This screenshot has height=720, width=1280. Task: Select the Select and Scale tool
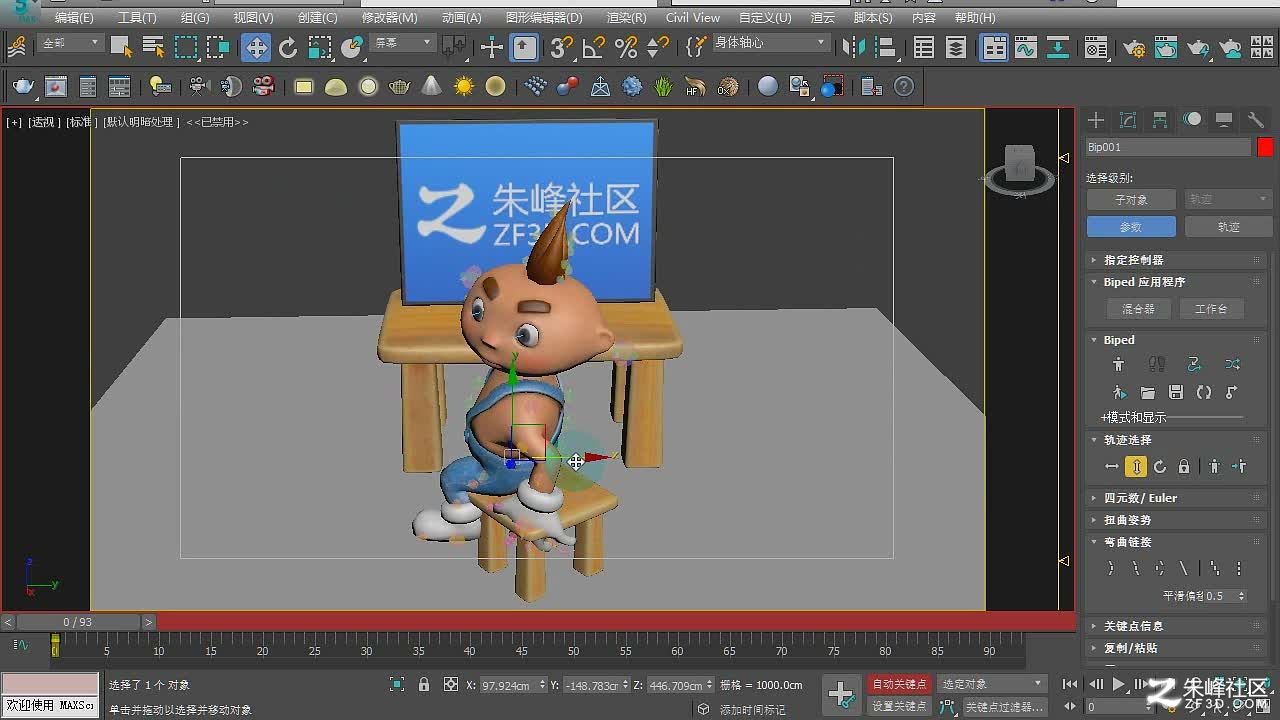coord(320,47)
